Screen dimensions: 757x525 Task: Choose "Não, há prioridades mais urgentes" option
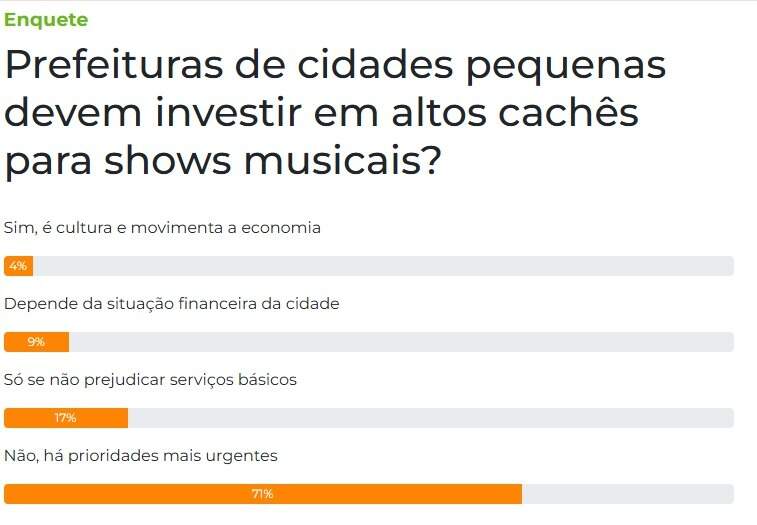[141, 456]
